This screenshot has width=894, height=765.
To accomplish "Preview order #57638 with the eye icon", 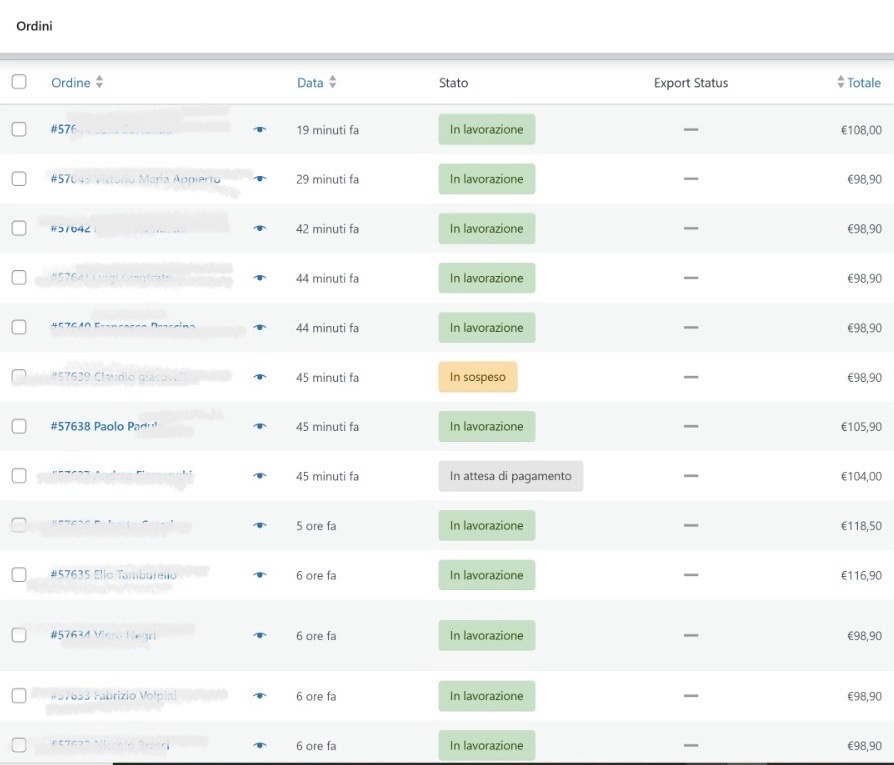I will click(x=260, y=427).
